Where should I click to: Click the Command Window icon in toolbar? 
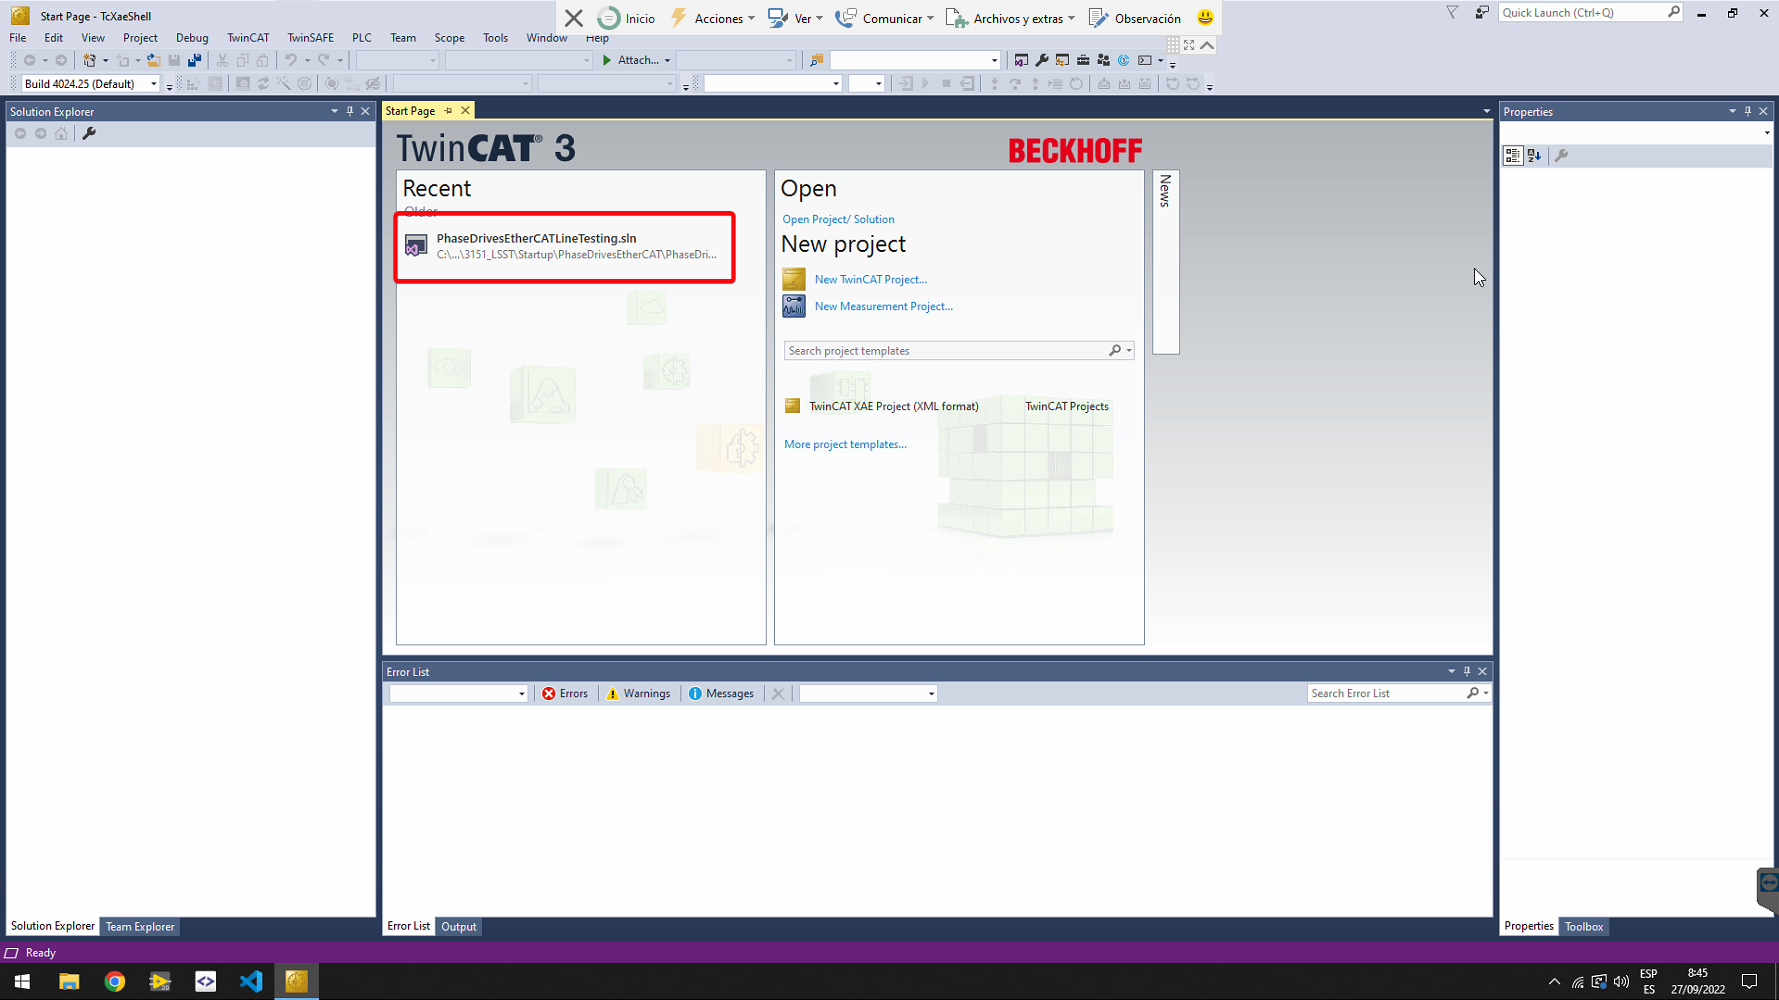click(1145, 60)
